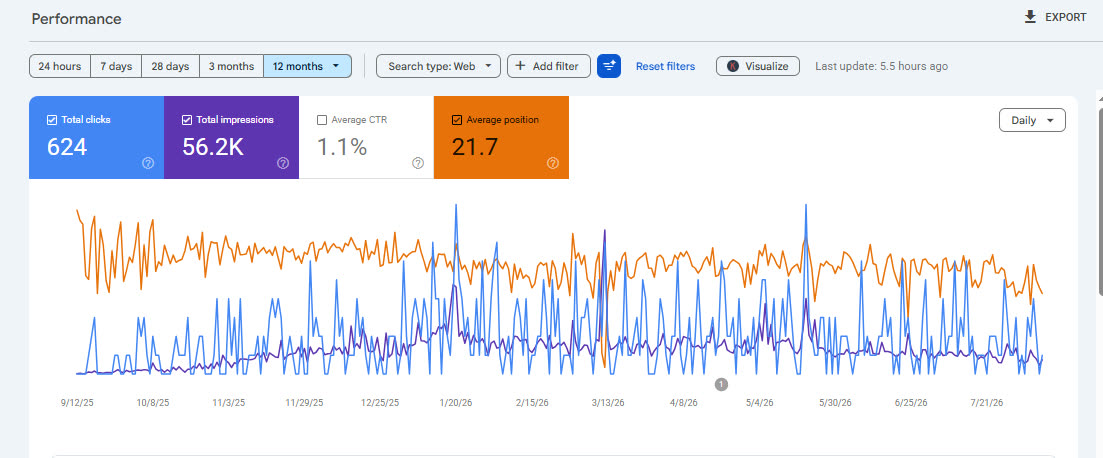
Task: Select the 12 months range tab label
Action: pos(298,66)
